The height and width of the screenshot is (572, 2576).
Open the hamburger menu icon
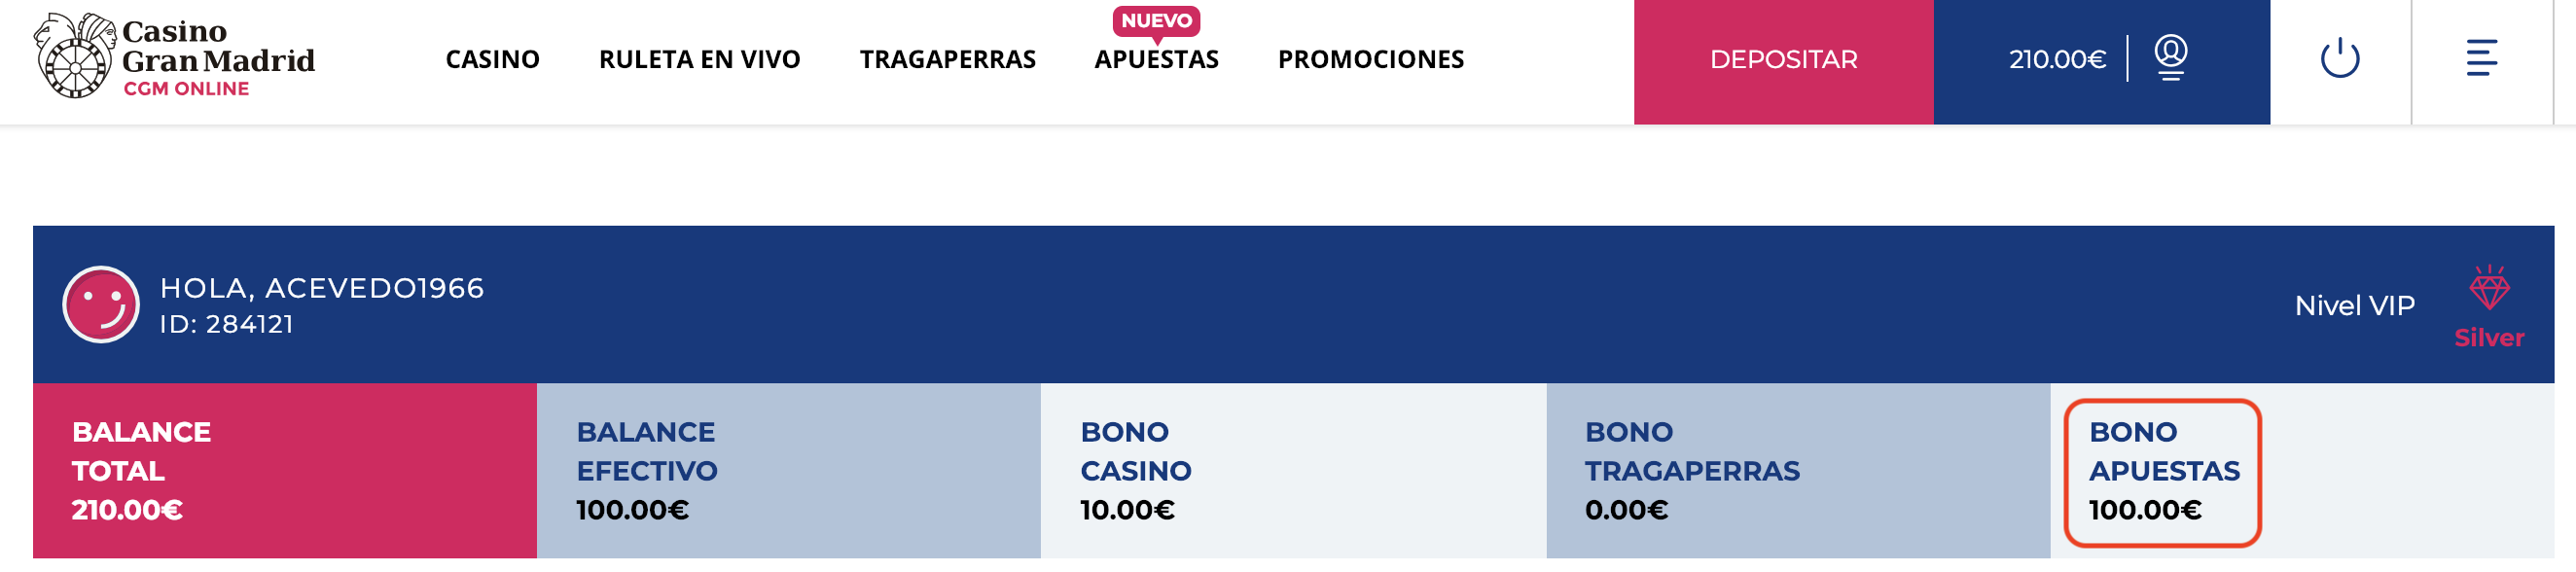point(2481,58)
